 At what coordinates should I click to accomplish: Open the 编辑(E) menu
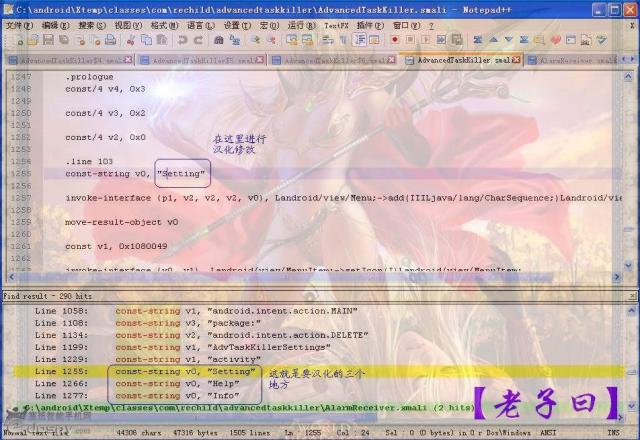point(56,25)
